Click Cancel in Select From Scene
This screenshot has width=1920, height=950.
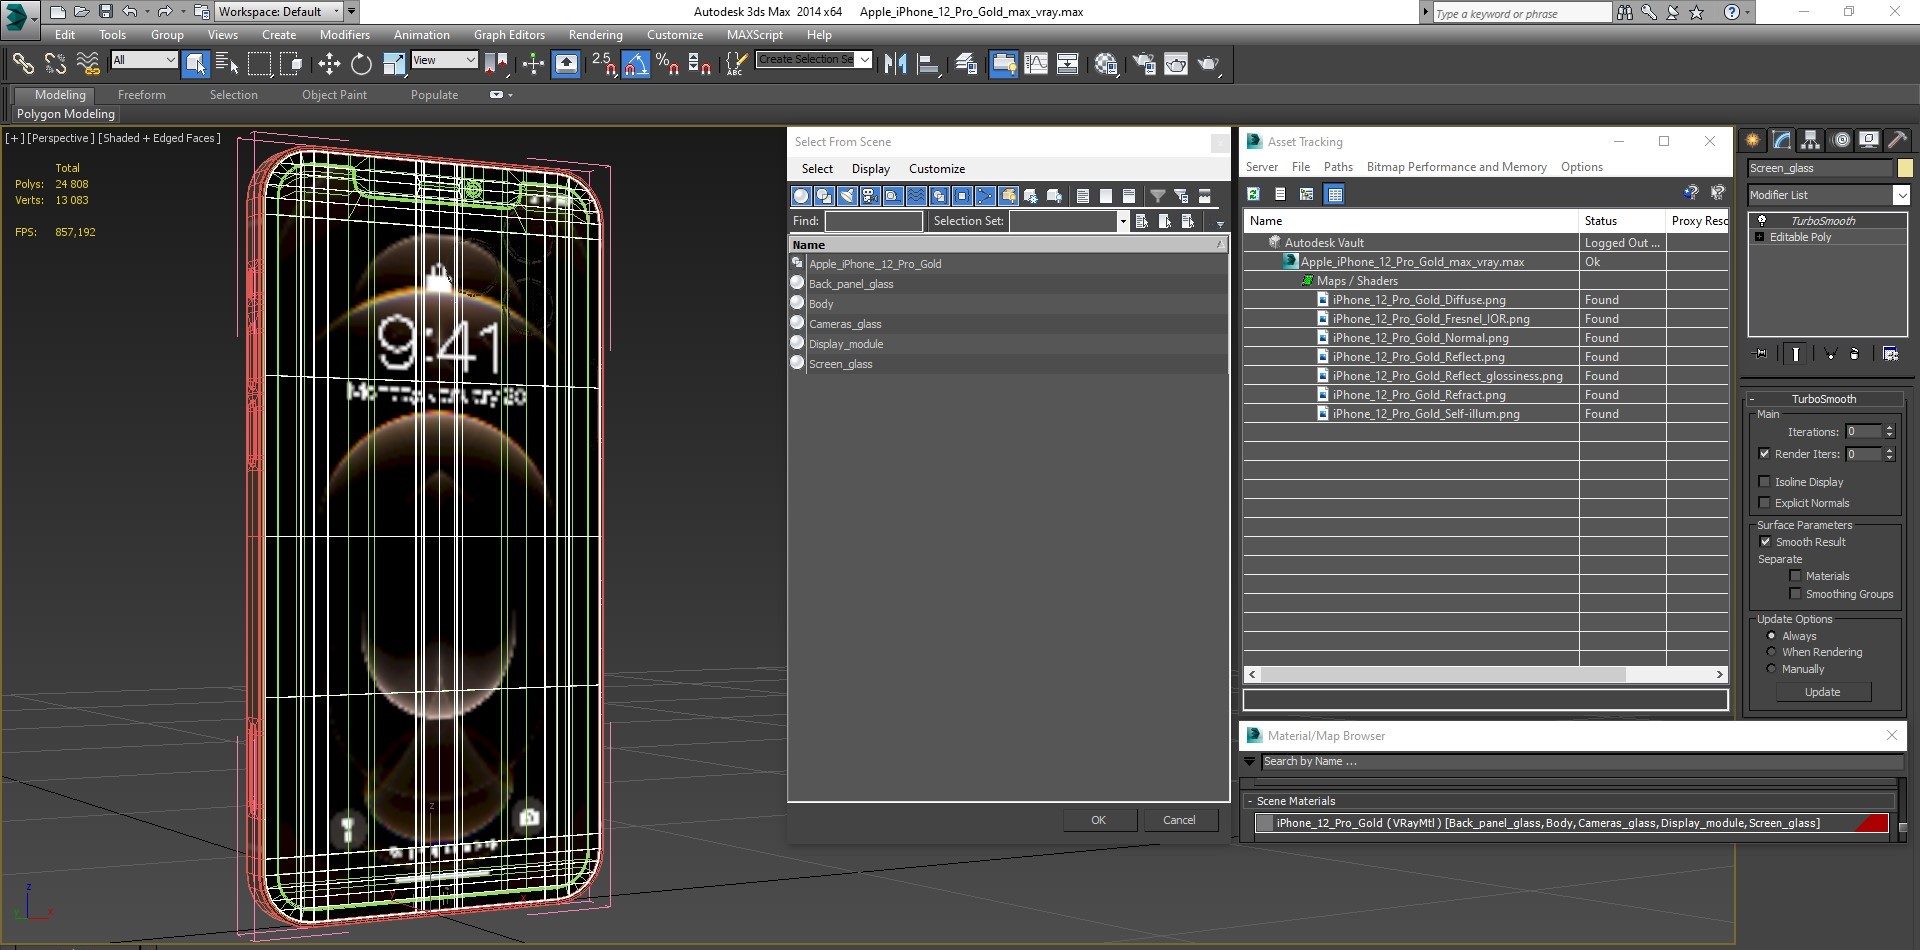point(1179,820)
